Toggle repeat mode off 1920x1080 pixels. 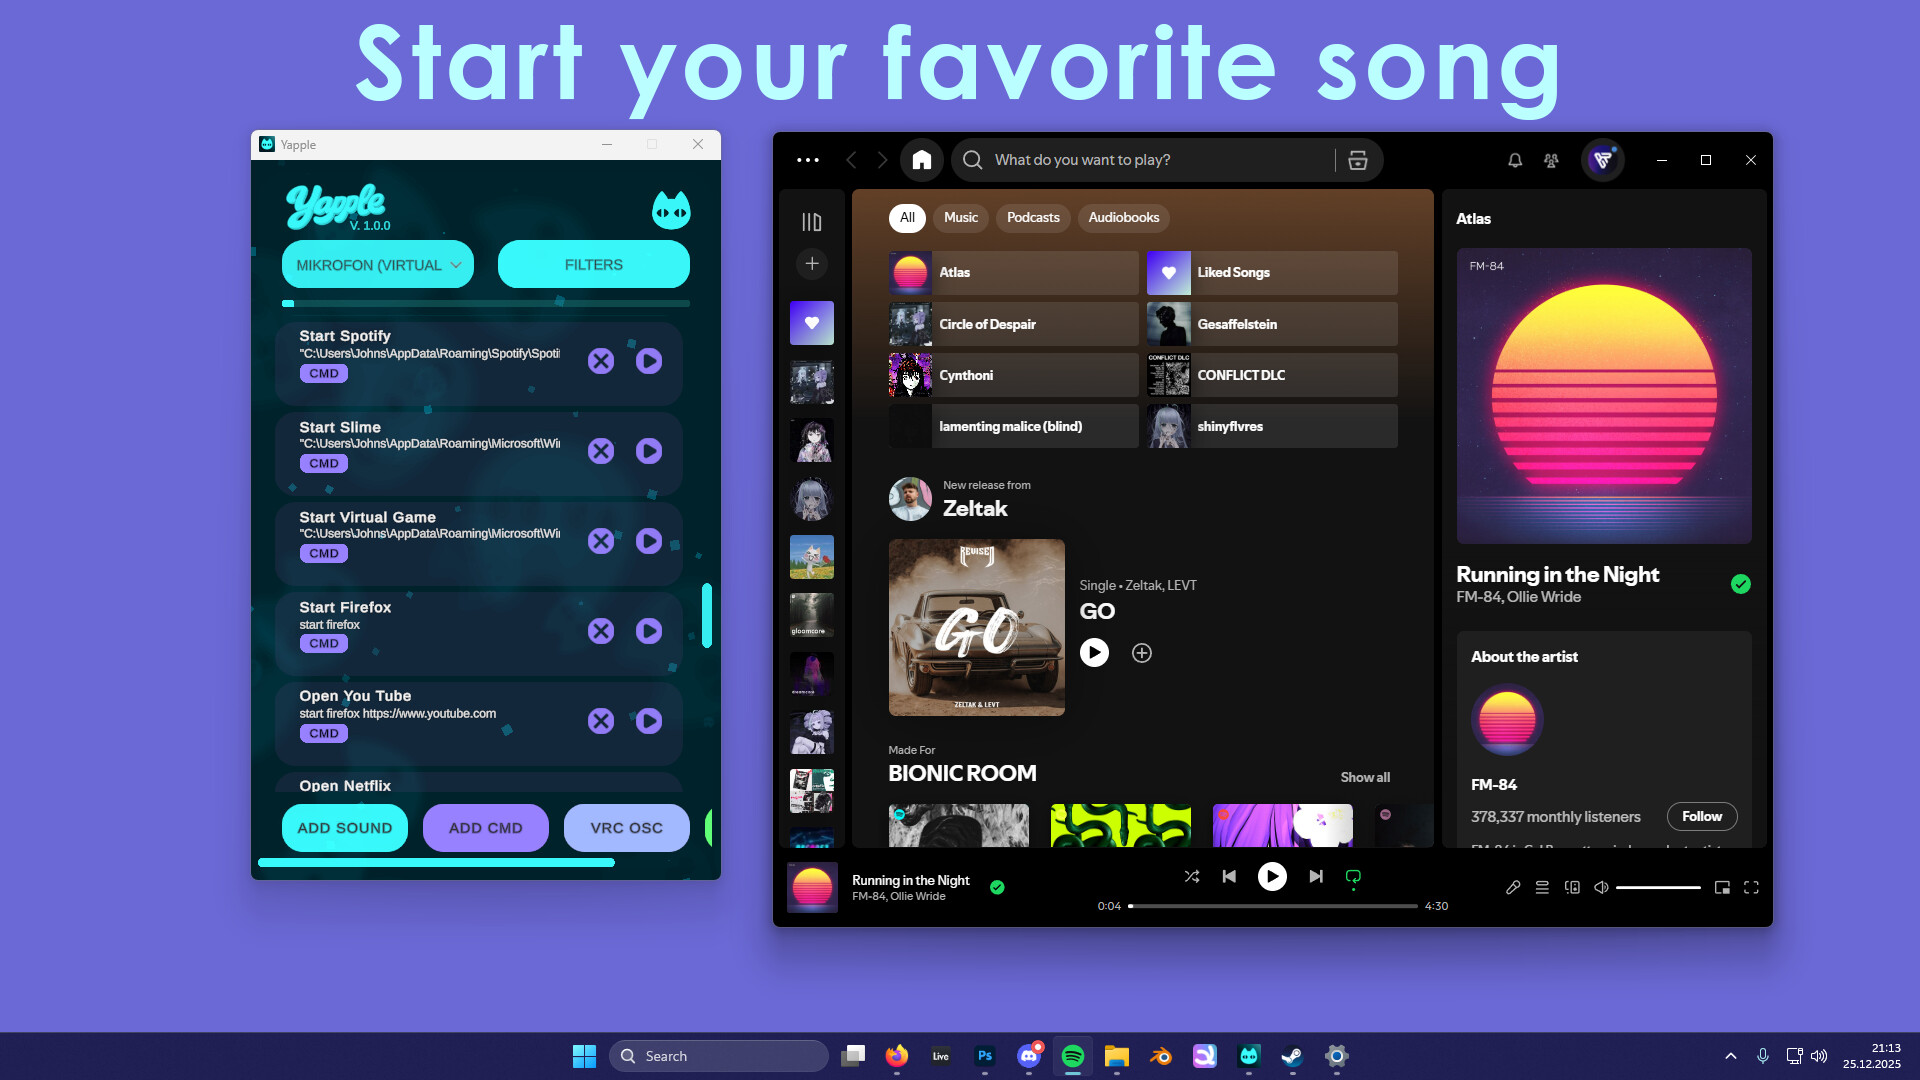1352,876
